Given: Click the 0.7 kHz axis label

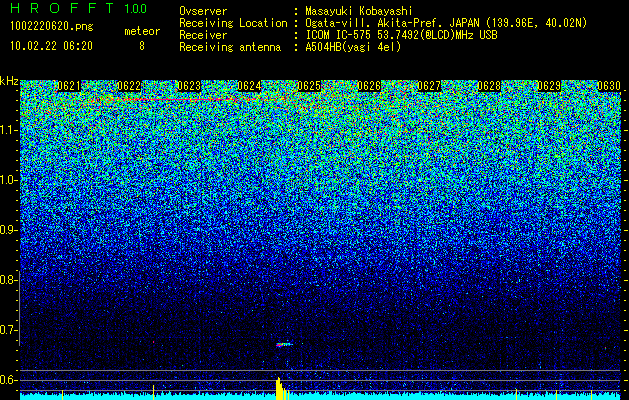Looking at the screenshot, I should point(8,330).
